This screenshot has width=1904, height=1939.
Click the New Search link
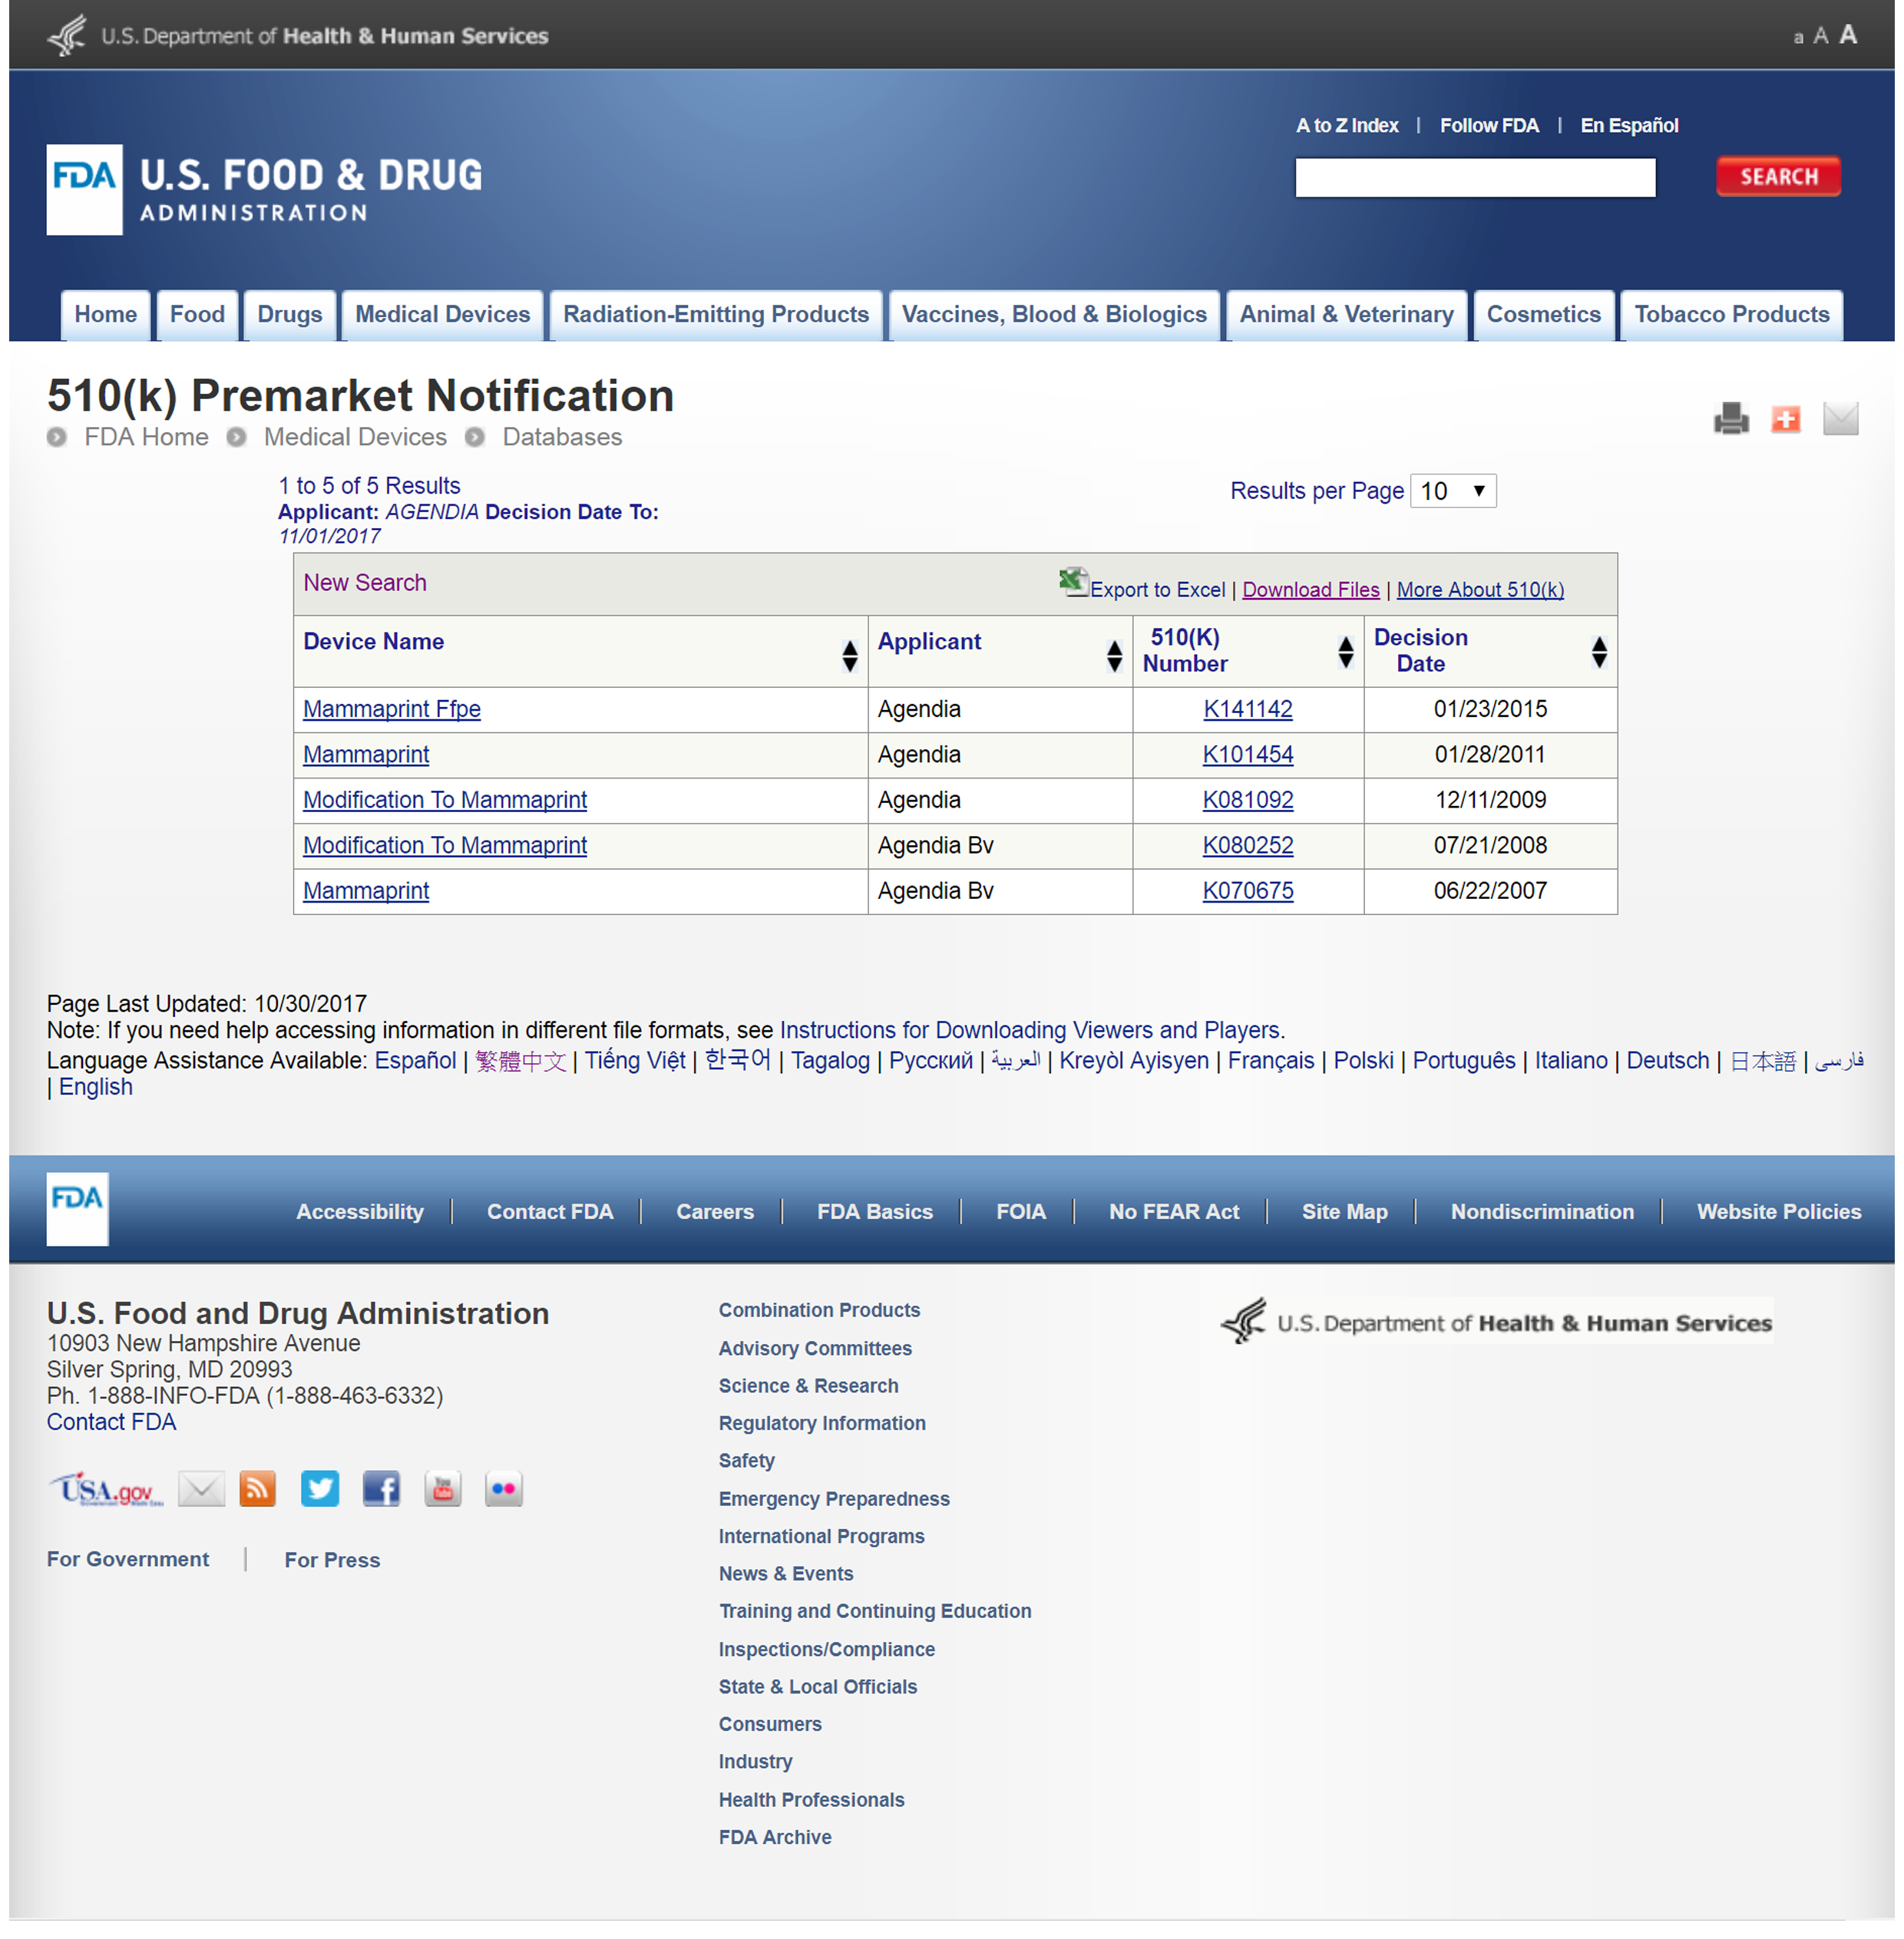tap(365, 582)
